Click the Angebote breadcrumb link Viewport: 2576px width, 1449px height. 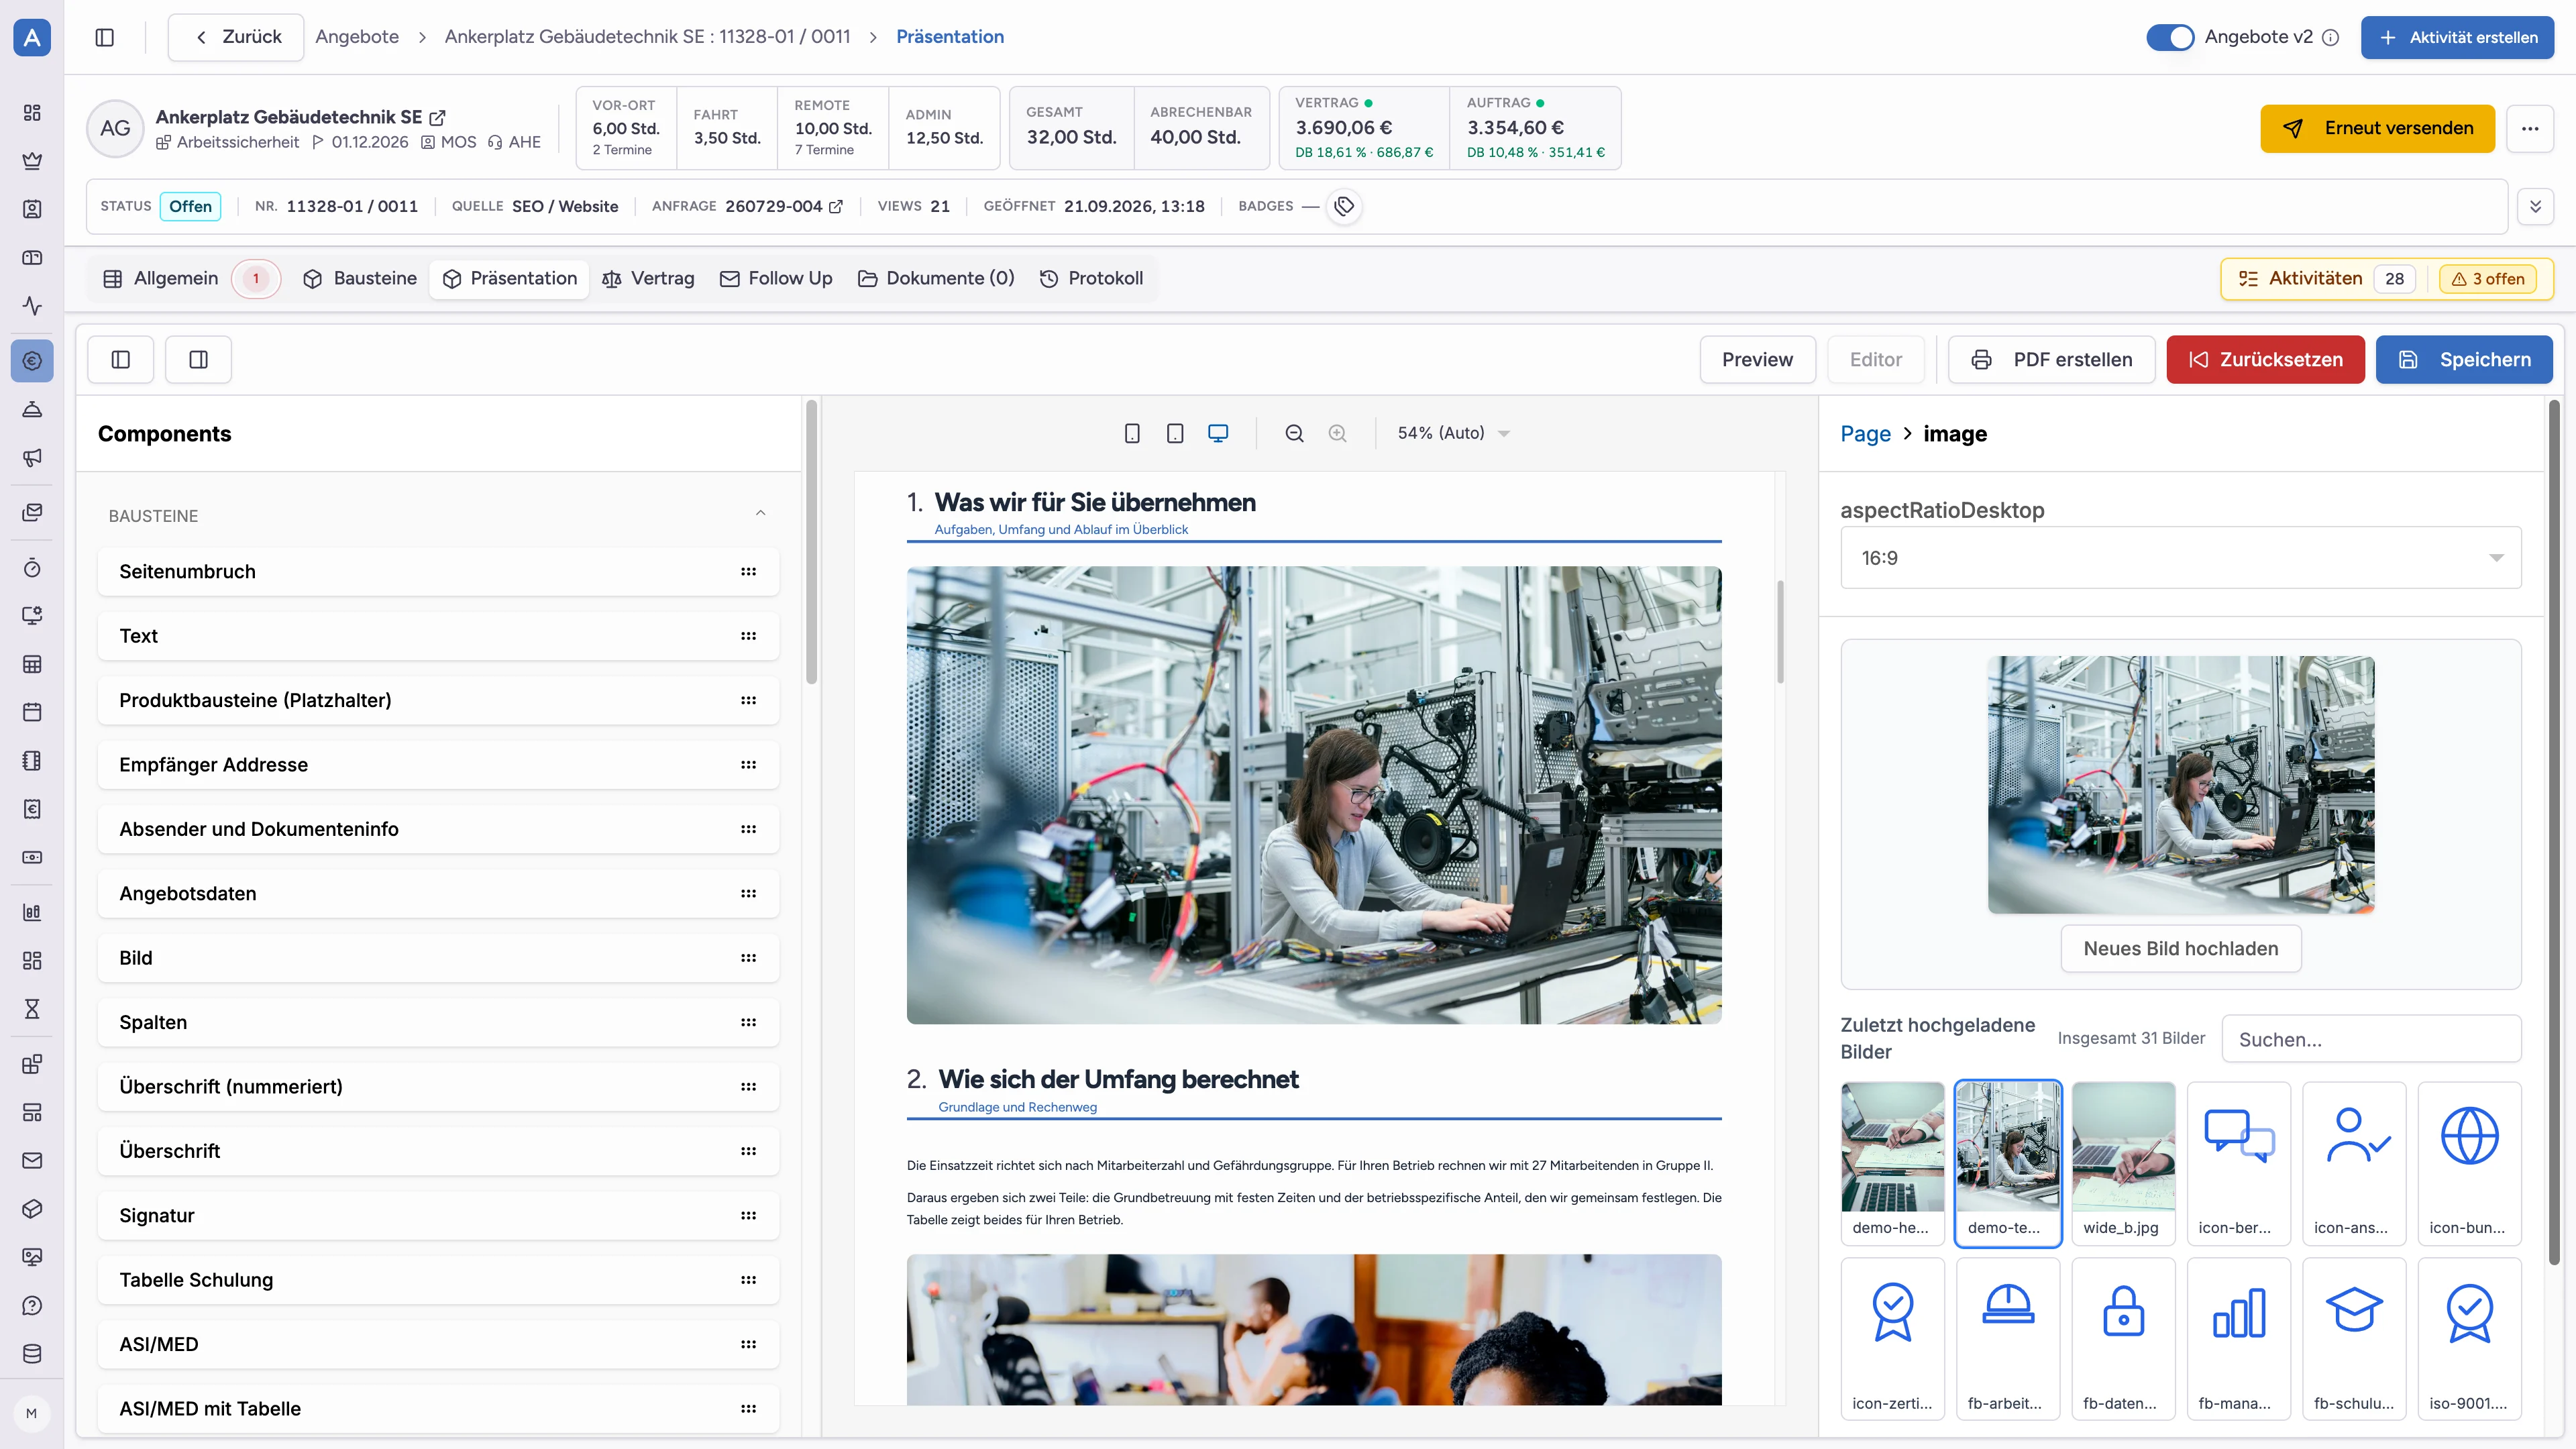click(357, 37)
